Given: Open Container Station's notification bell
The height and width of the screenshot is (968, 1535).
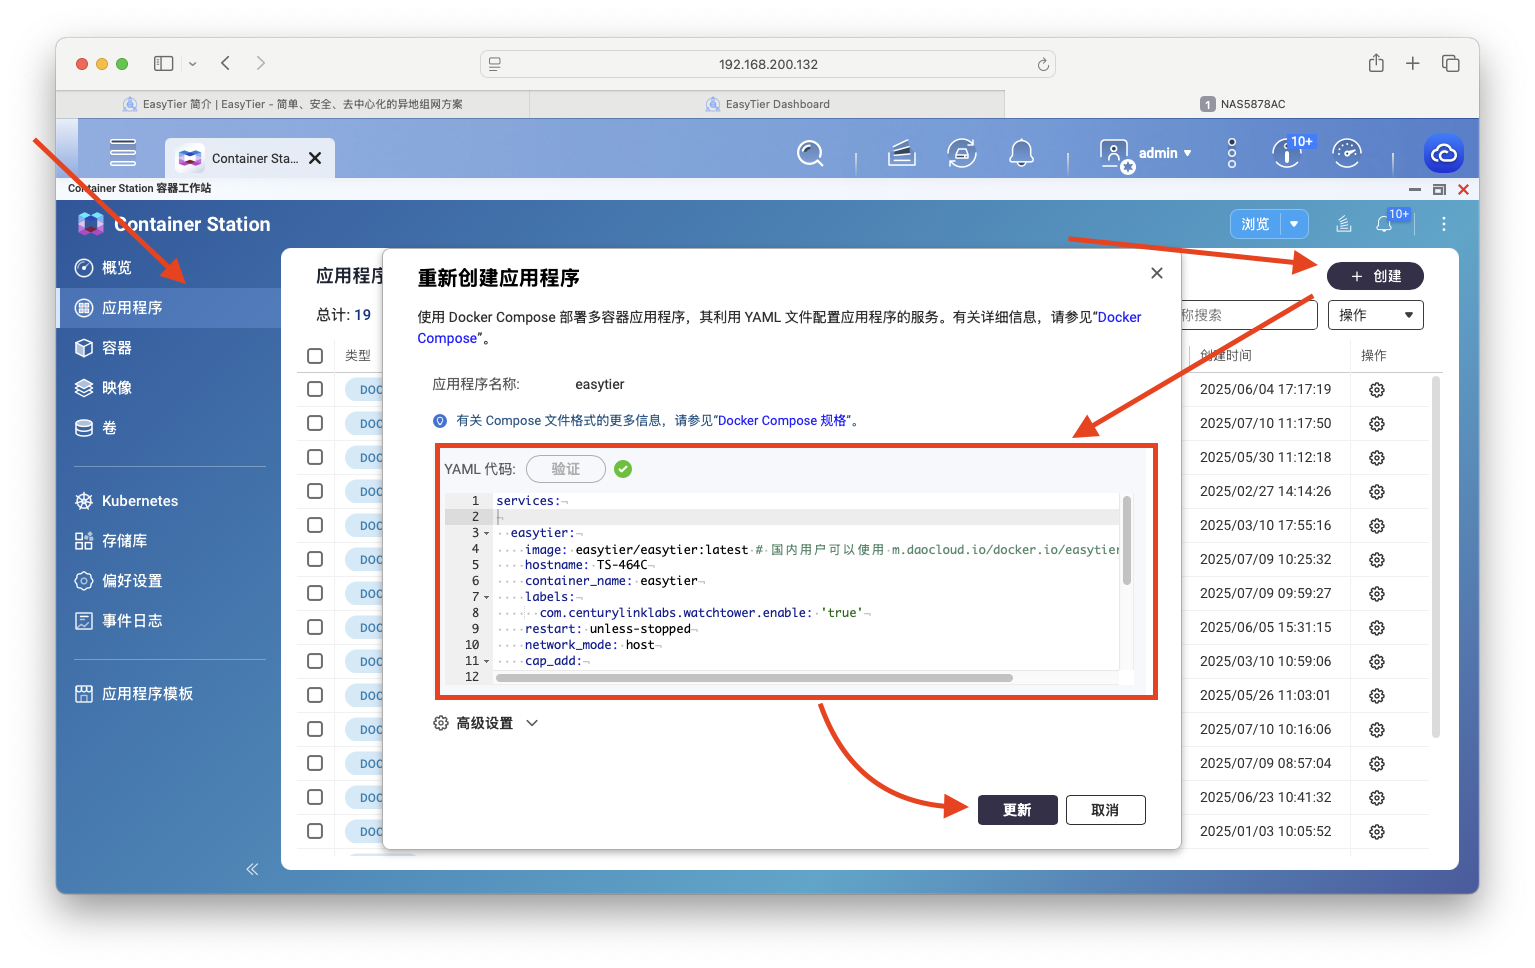Looking at the screenshot, I should coord(1387,223).
